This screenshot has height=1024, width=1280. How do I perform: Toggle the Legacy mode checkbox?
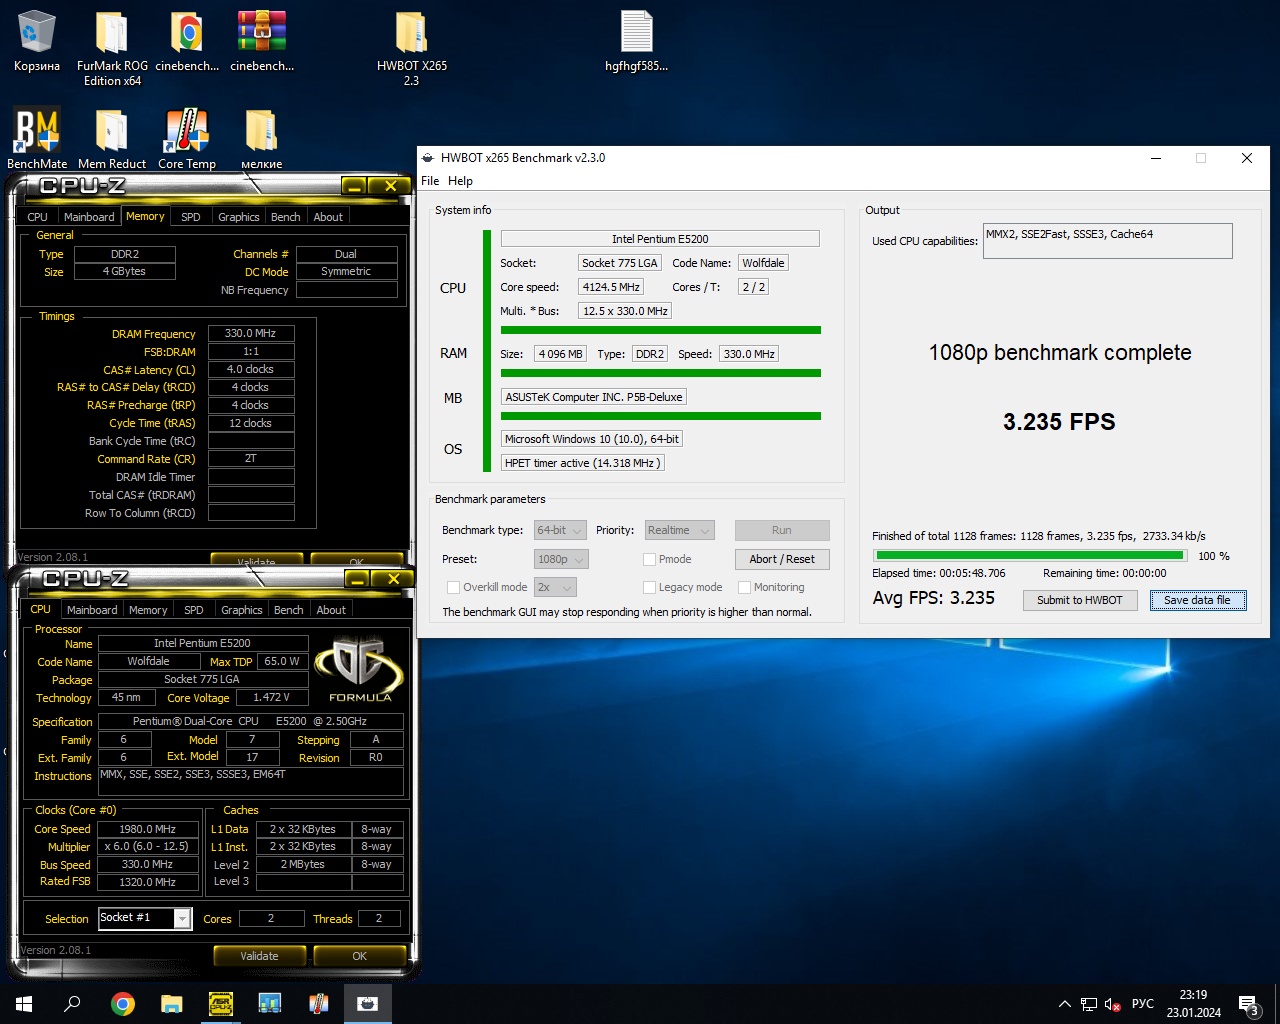pyautogui.click(x=649, y=588)
